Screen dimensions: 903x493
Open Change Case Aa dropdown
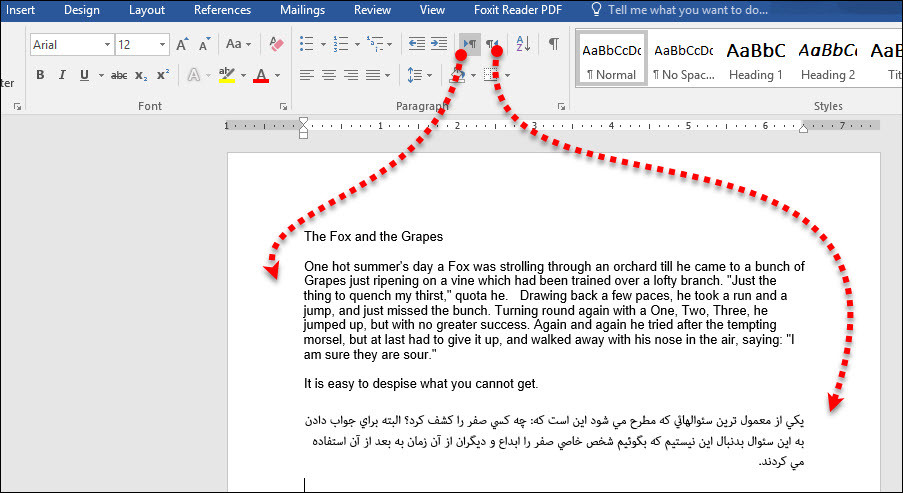point(238,44)
